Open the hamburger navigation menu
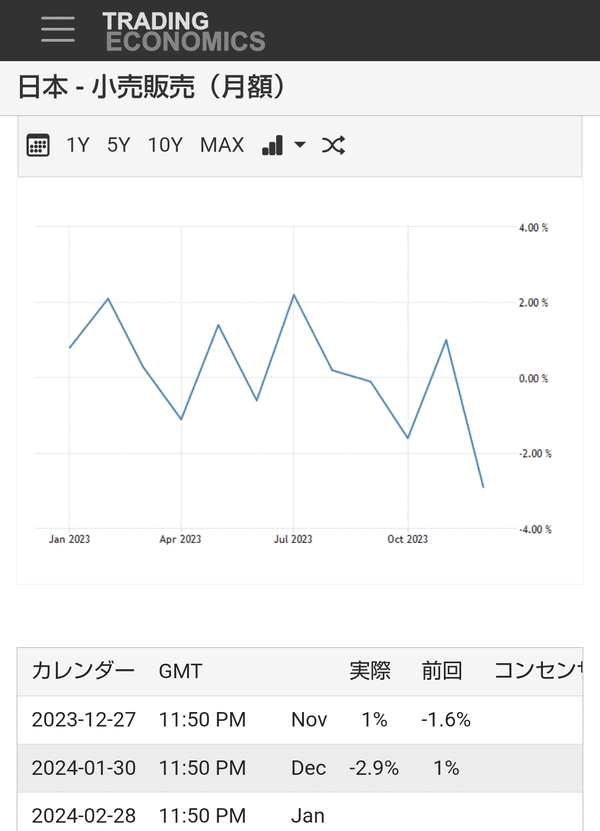 (x=58, y=29)
